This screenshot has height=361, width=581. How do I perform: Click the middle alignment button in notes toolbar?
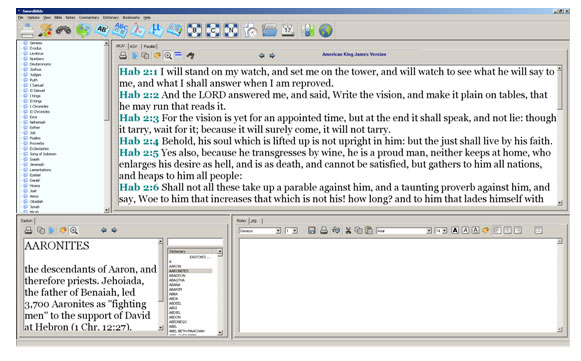pos(508,230)
